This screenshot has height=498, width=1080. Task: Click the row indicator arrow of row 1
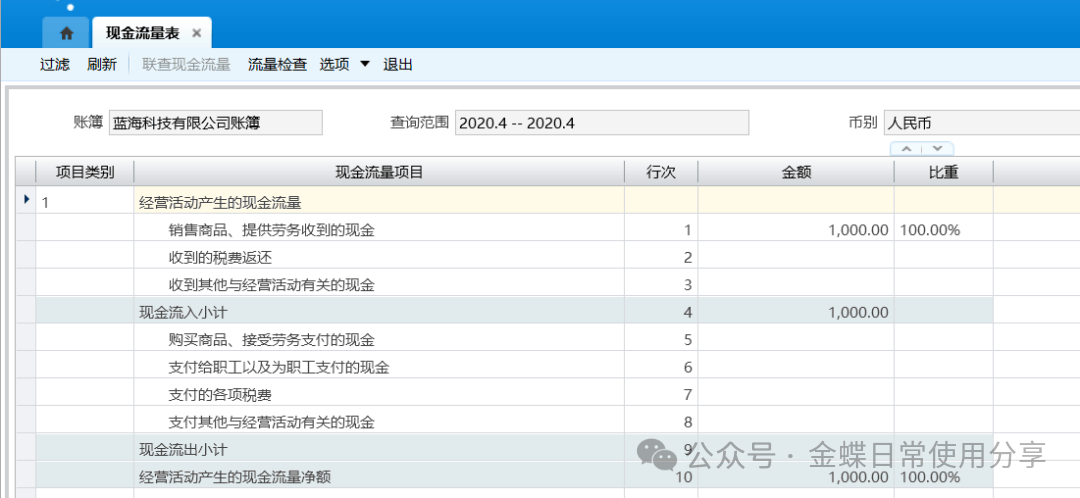click(26, 201)
